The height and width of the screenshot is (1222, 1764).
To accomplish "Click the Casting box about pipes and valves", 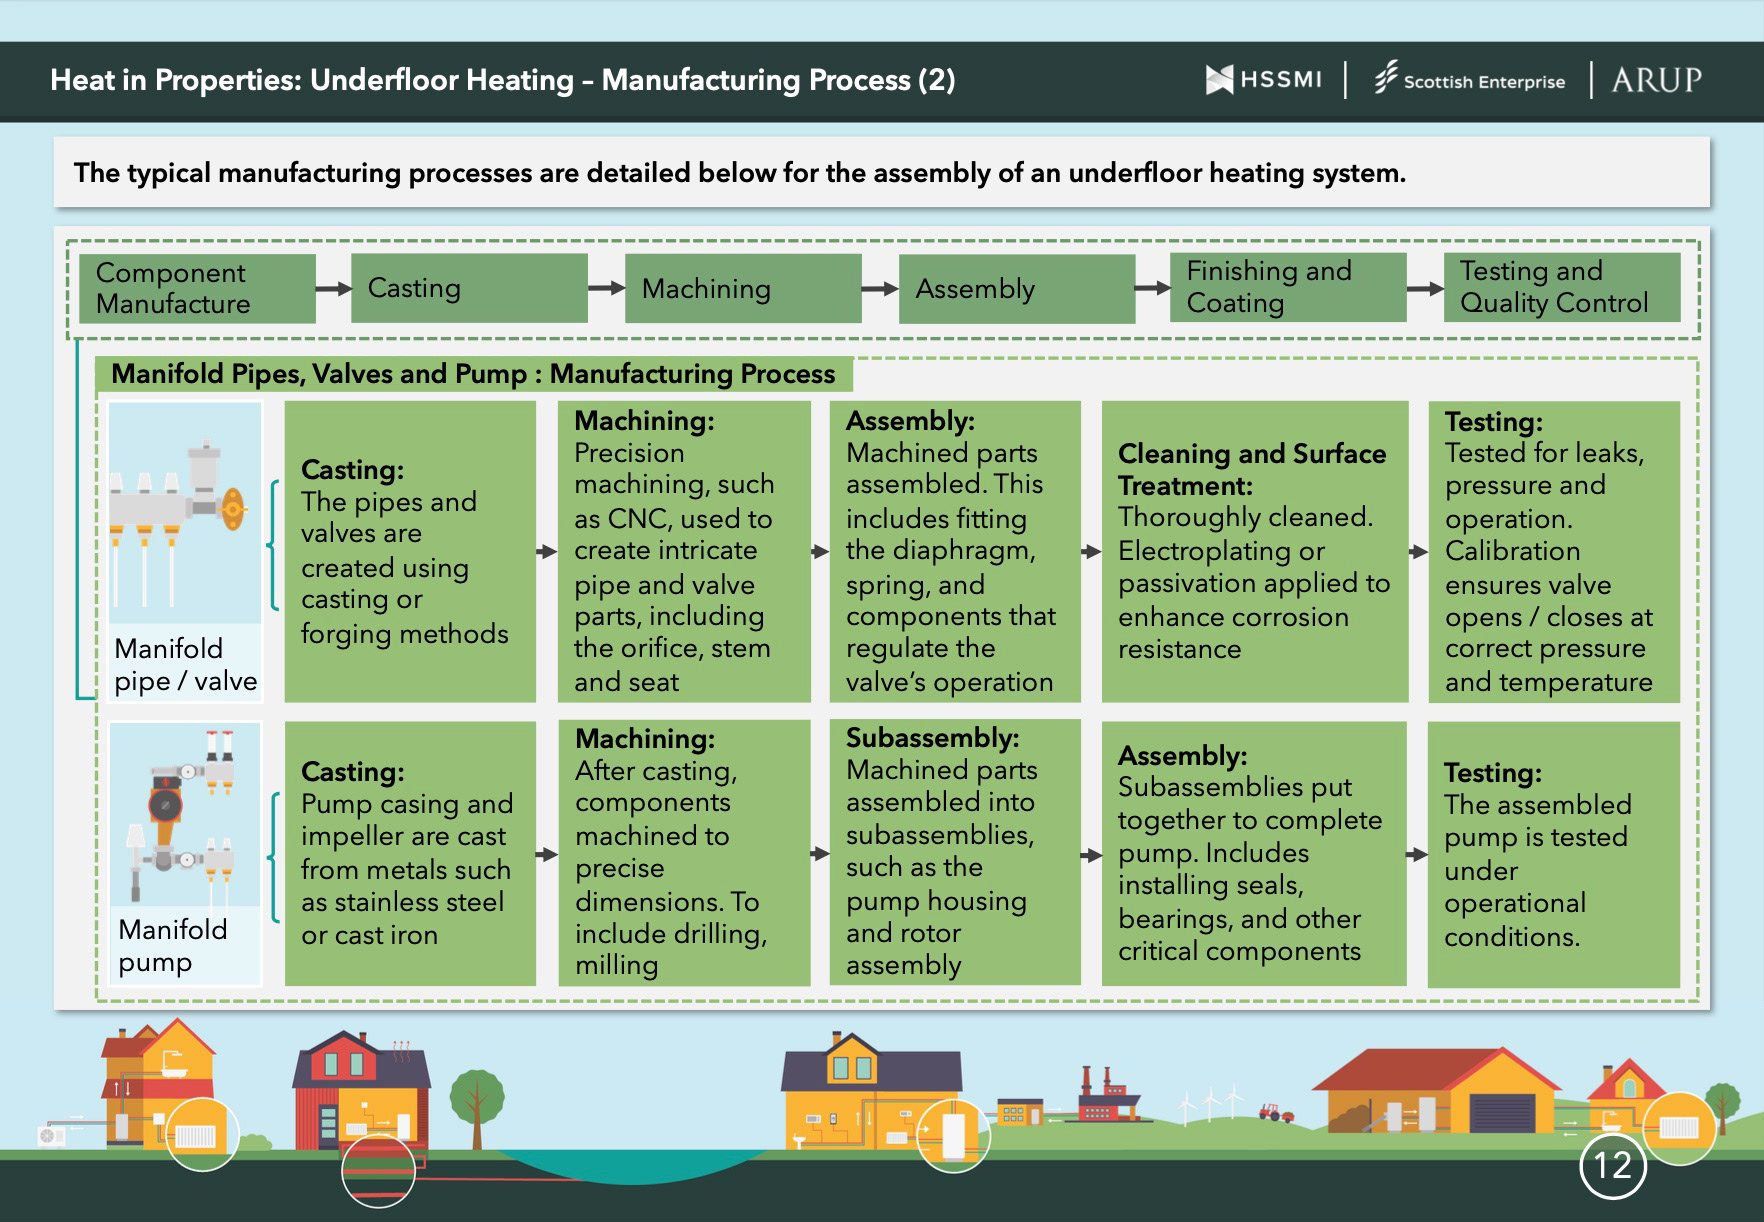I will click(410, 551).
